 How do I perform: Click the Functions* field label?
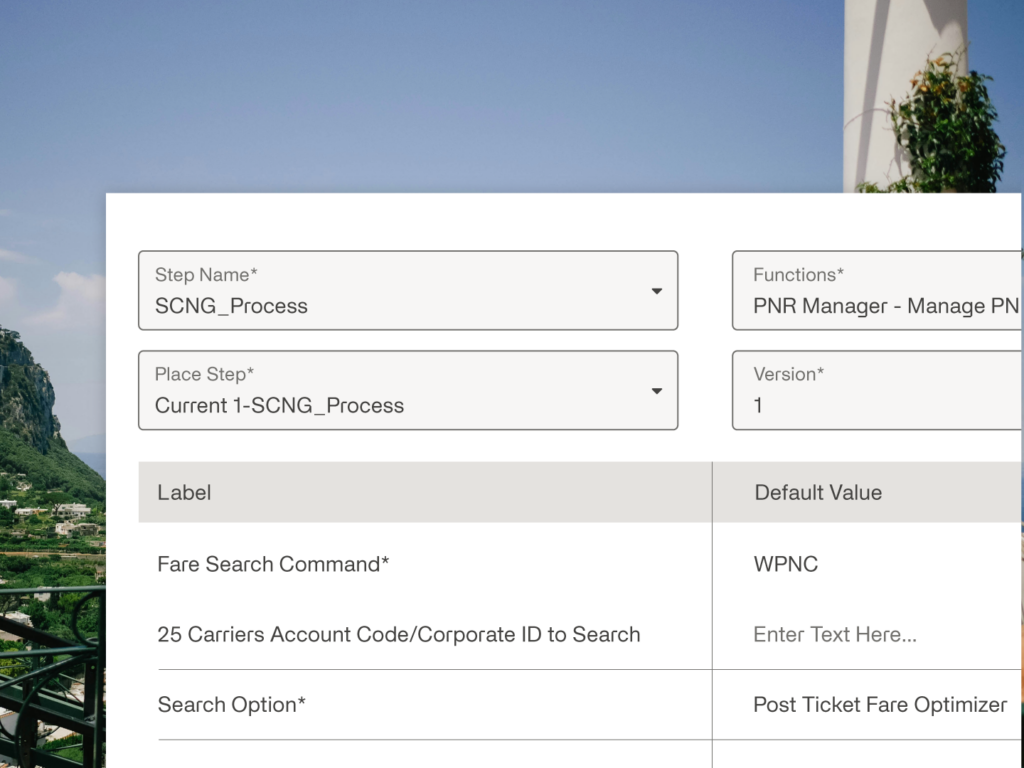pyautogui.click(x=799, y=275)
